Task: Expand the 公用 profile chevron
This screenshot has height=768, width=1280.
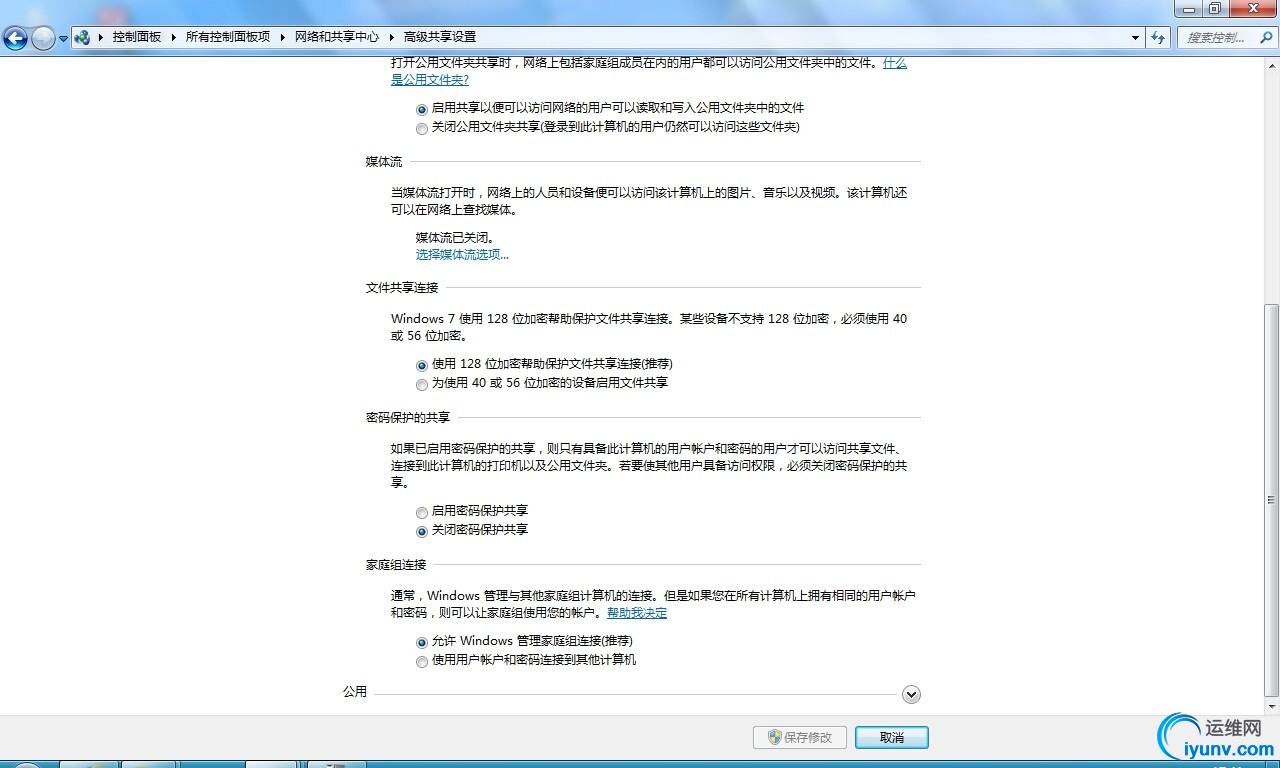Action: coord(911,694)
